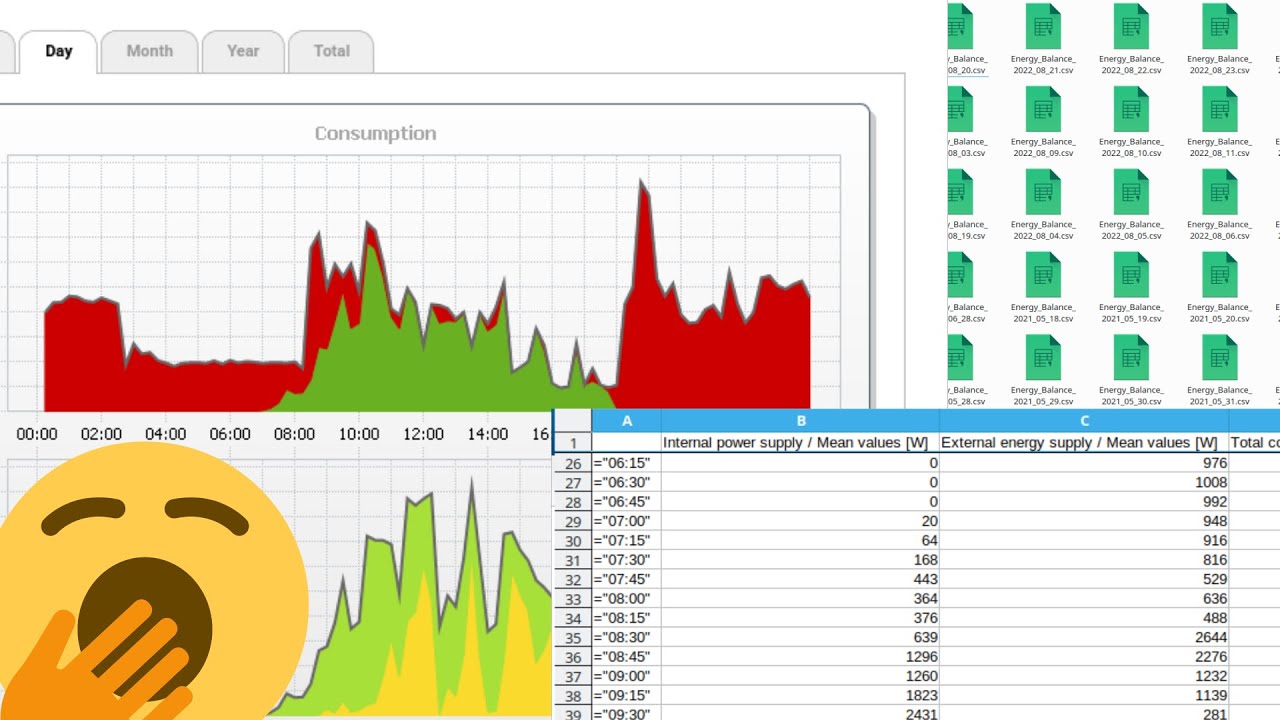Click the cell with value 1232
The height and width of the screenshot is (720, 1280).
1084,676
